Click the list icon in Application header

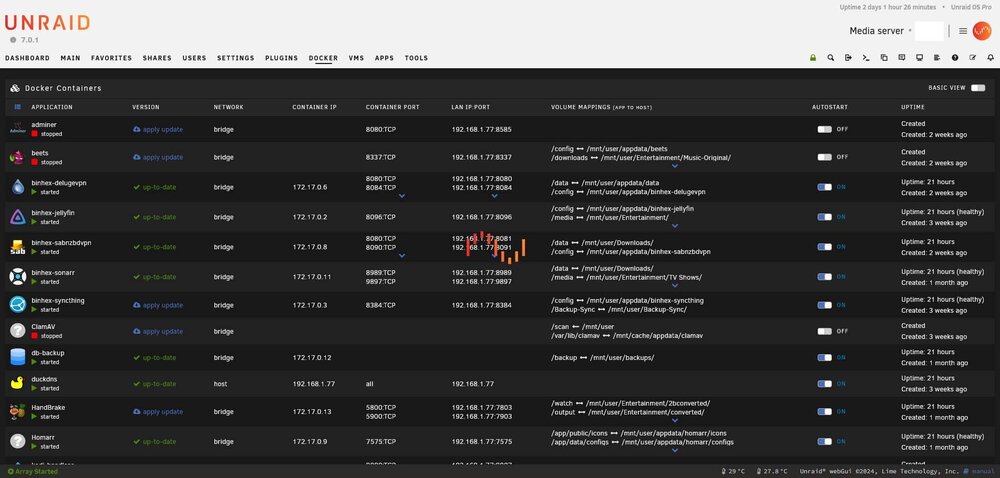(17, 107)
